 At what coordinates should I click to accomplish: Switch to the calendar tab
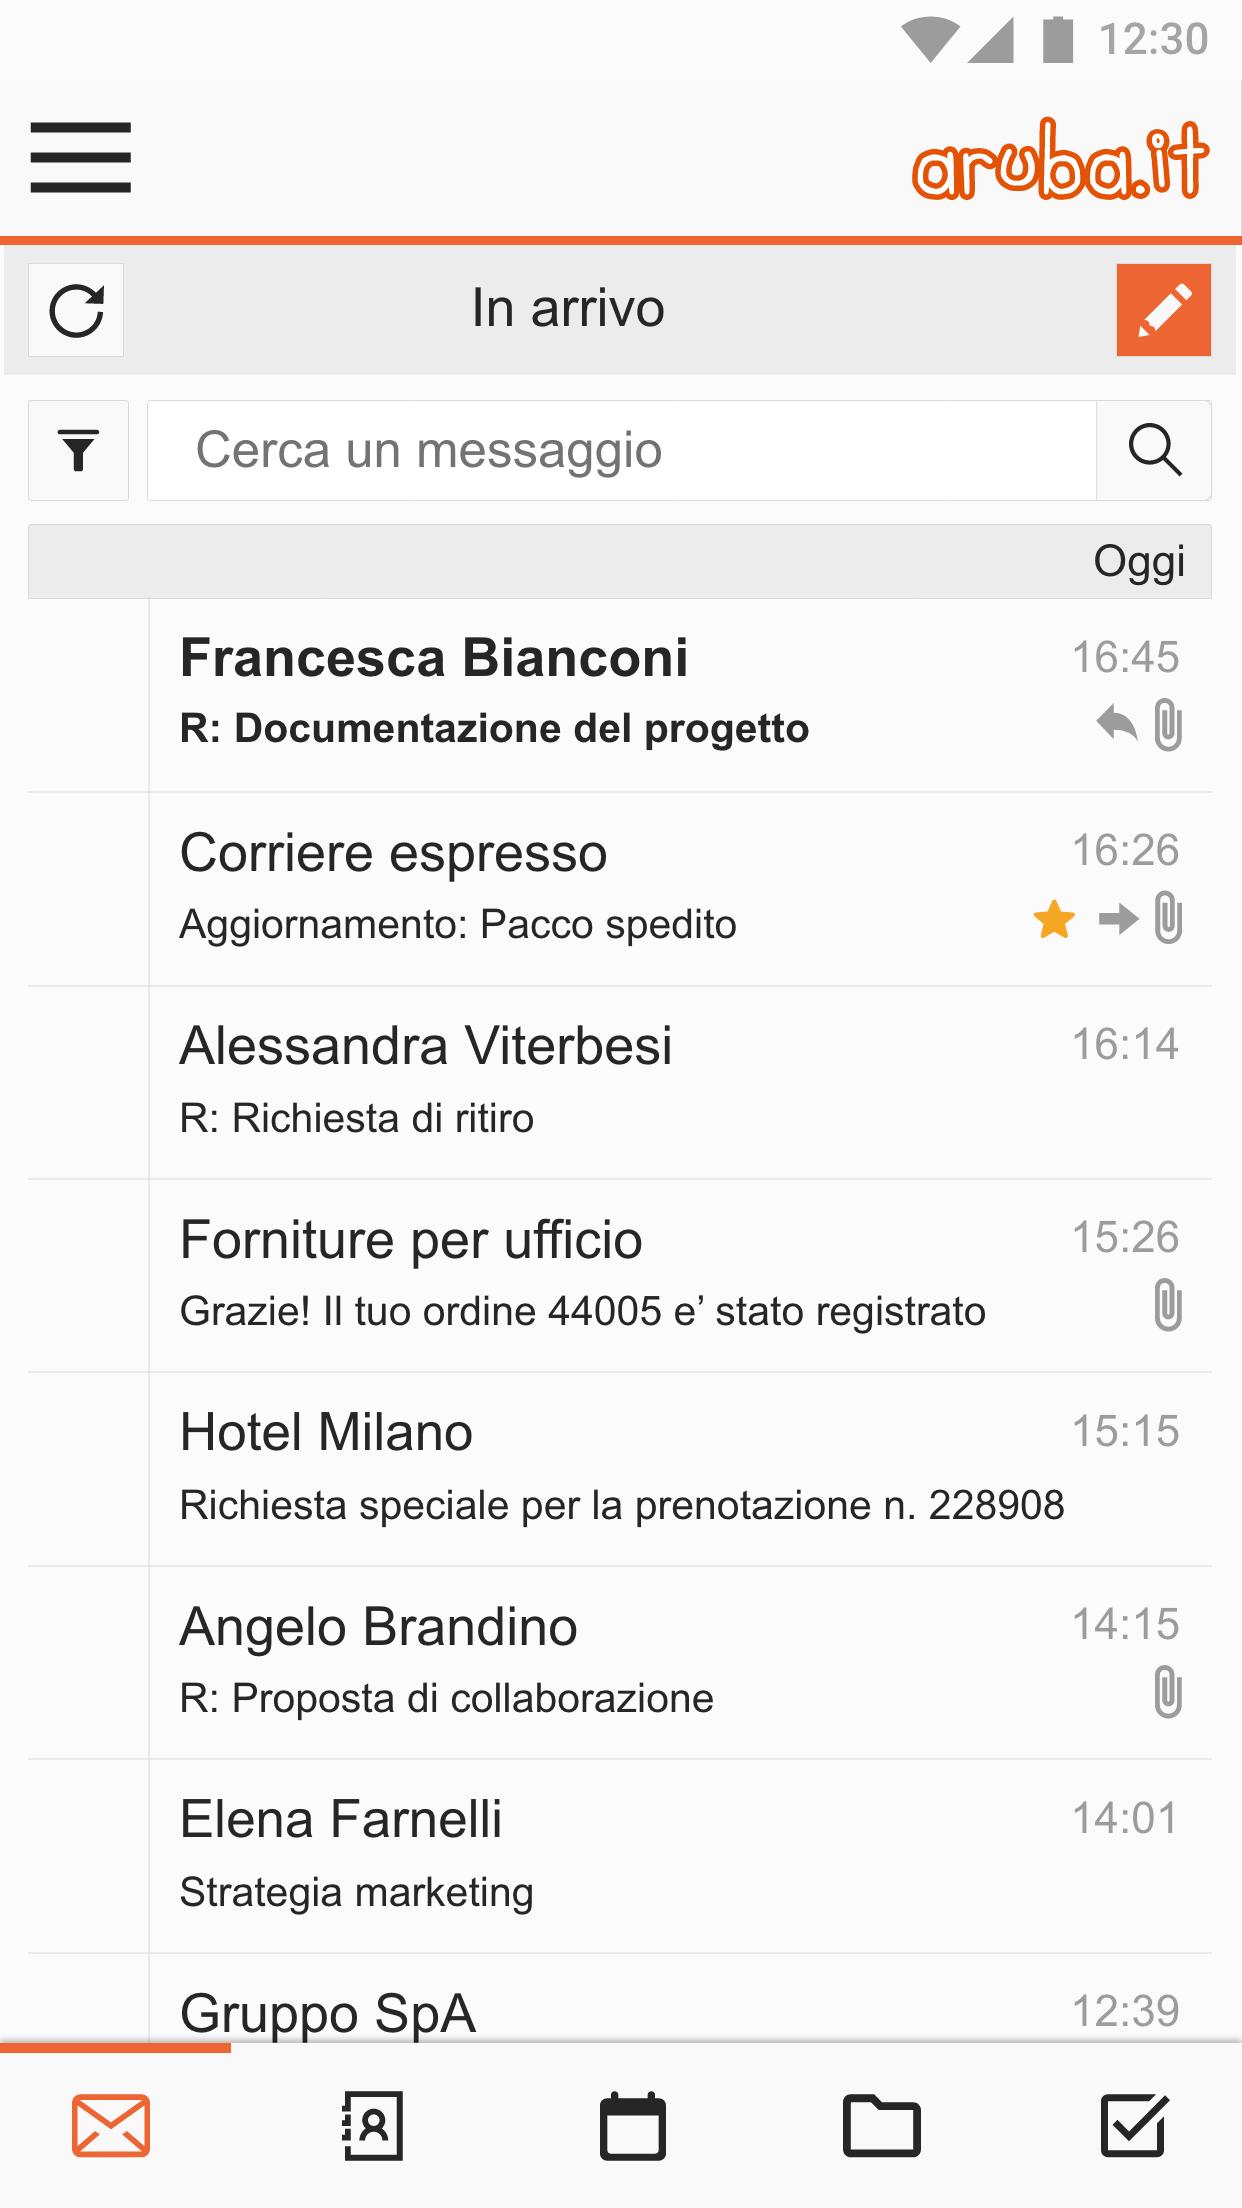pyautogui.click(x=632, y=2125)
